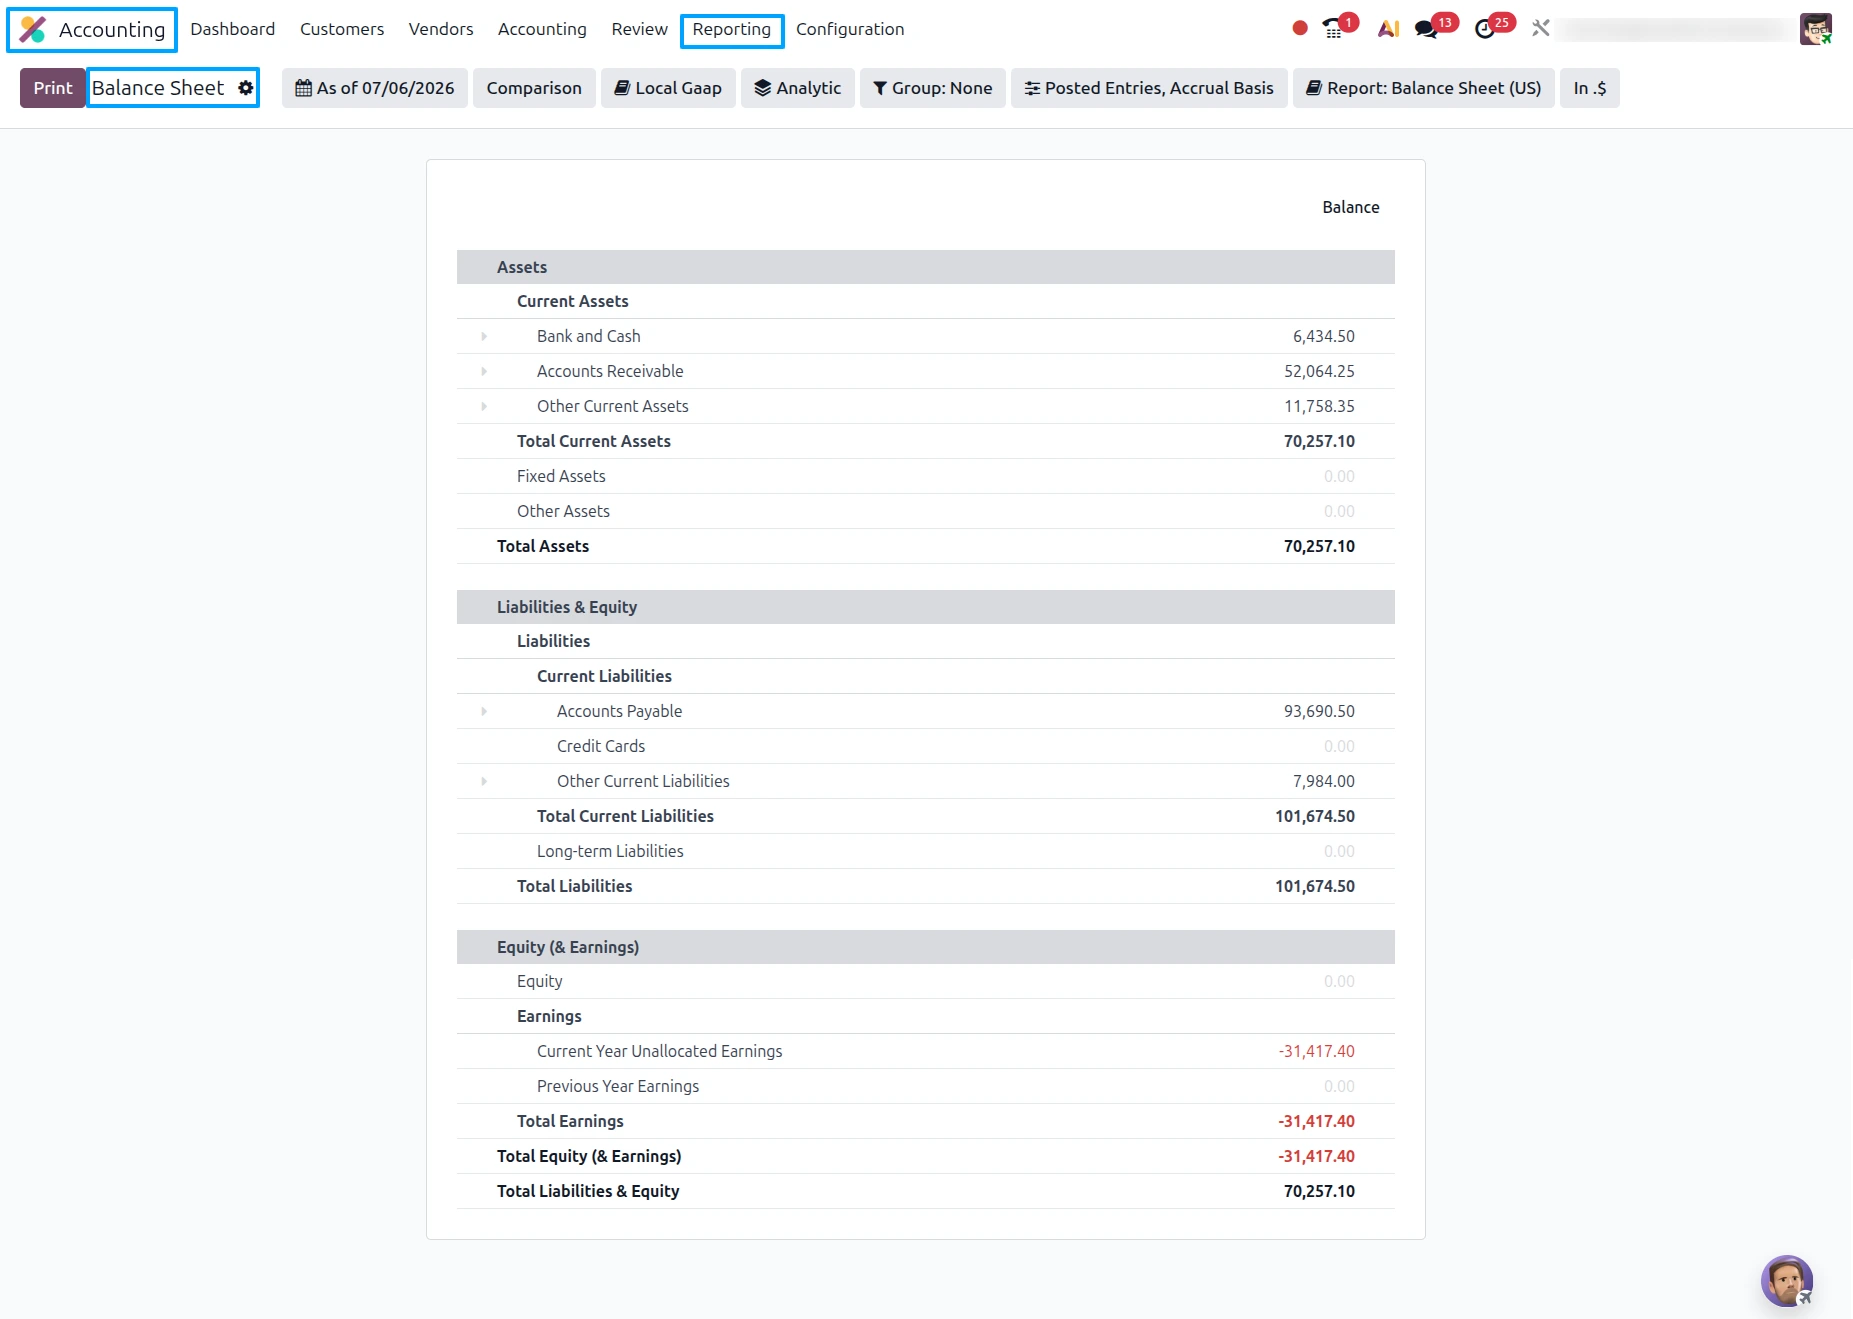1853x1319 pixels.
Task: Click the Total Equity (& Earnings) label
Action: [x=589, y=1156]
